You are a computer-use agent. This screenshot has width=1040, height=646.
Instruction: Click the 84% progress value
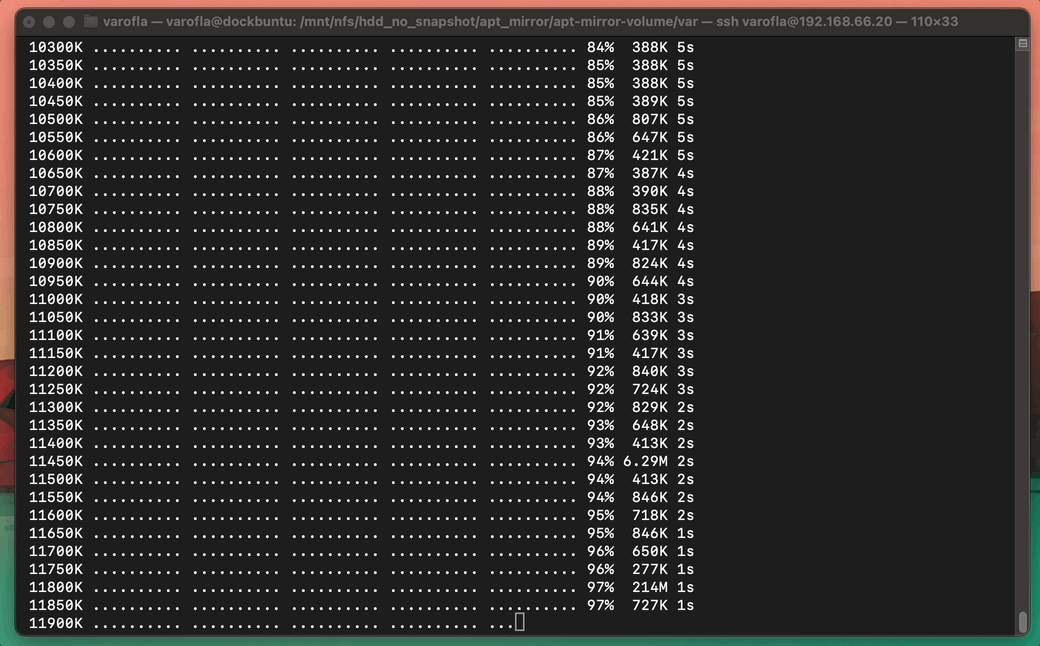(x=600, y=47)
